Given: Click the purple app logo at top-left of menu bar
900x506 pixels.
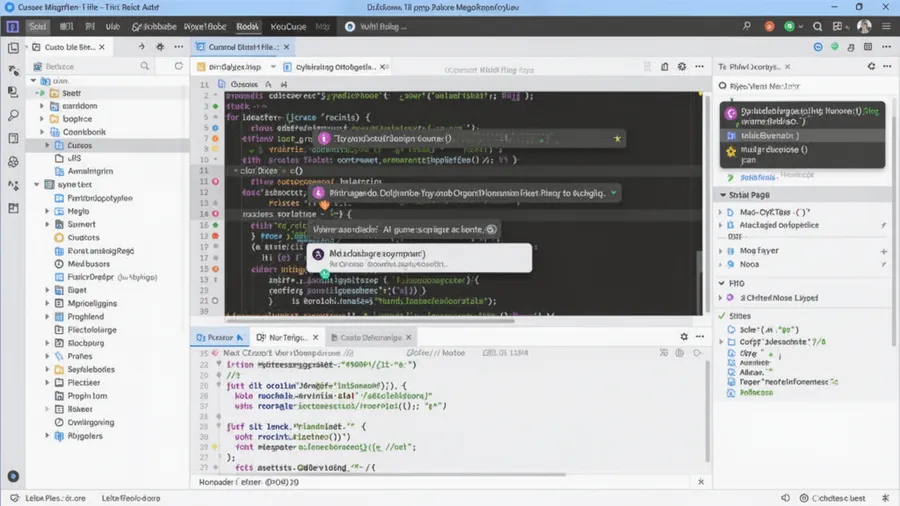Looking at the screenshot, I should [13, 26].
